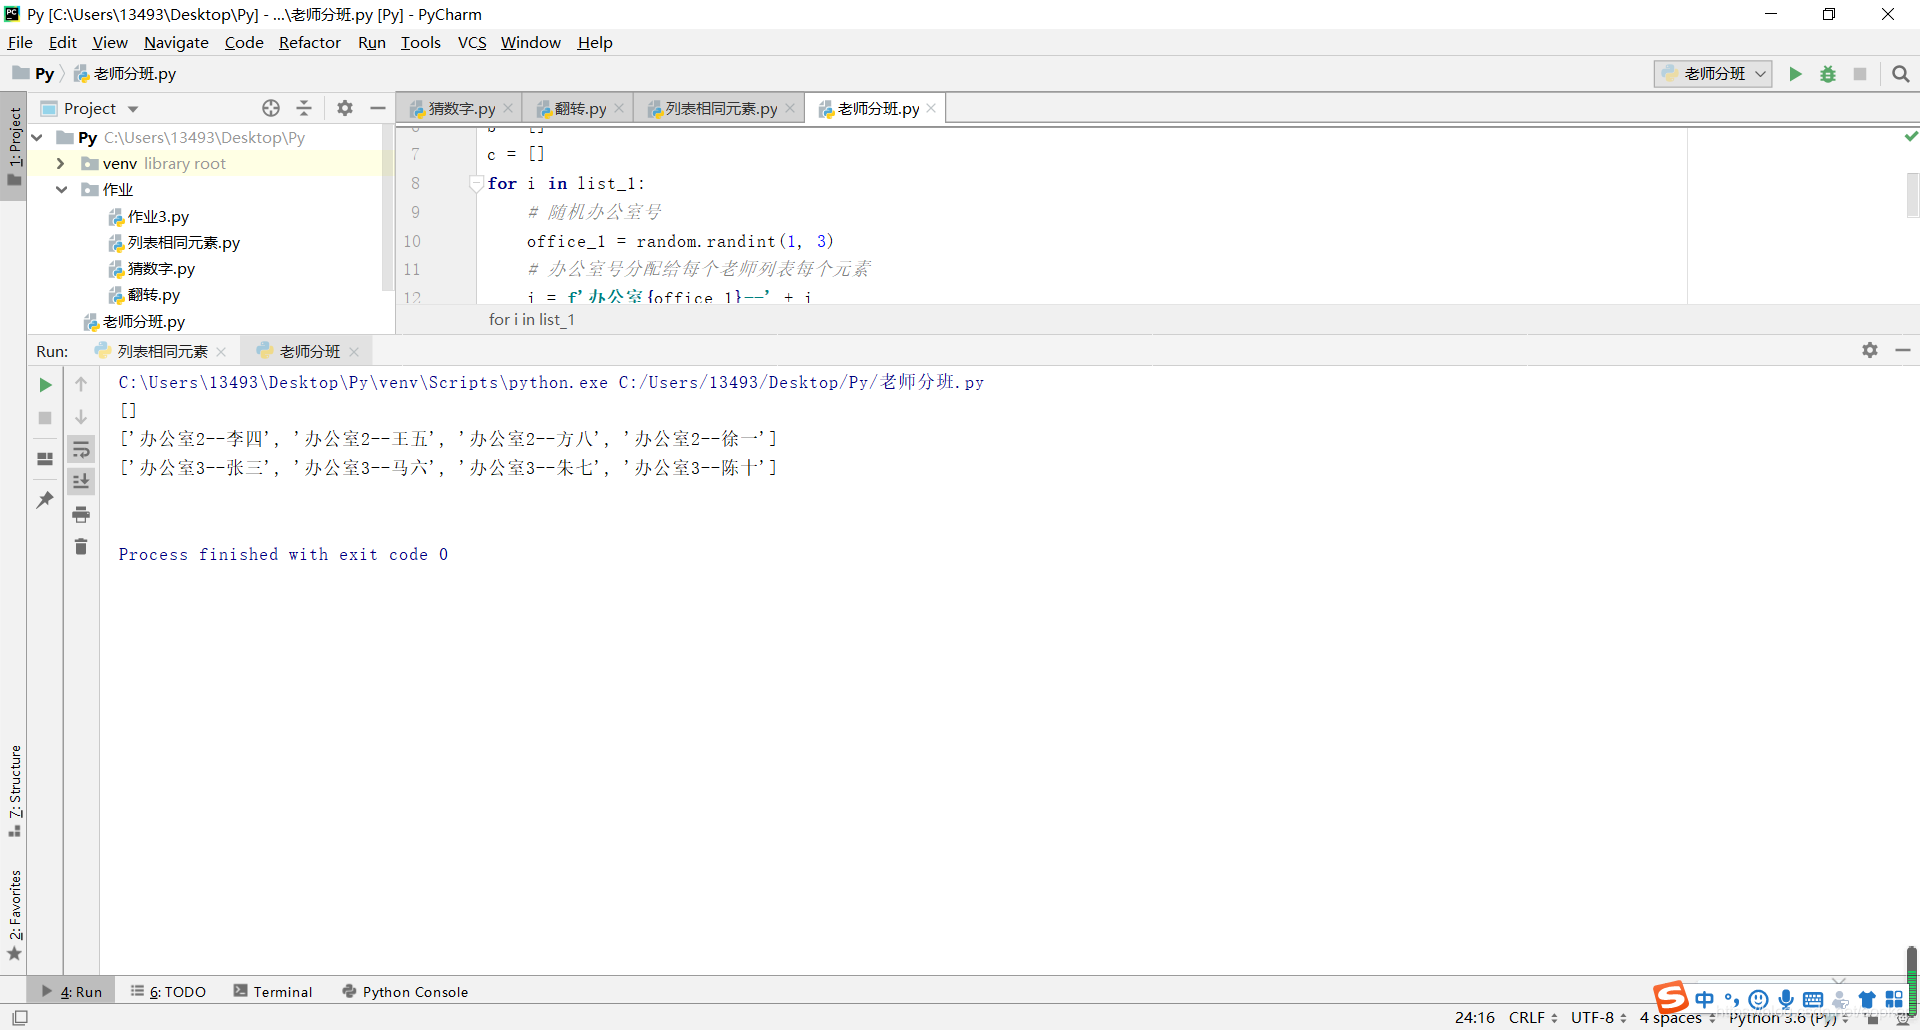Open the TODO tool window
The width and height of the screenshot is (1920, 1030).
tap(168, 992)
